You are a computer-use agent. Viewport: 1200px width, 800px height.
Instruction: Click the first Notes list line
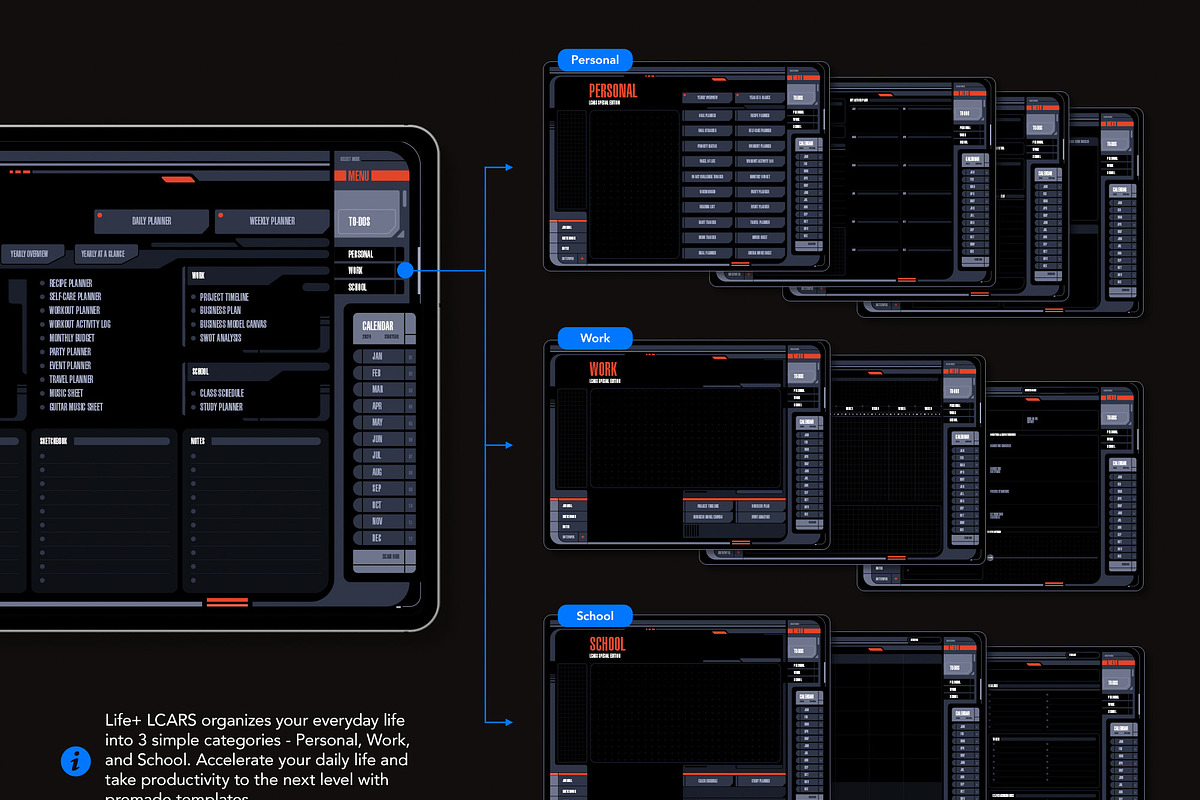pyautogui.click(x=256, y=455)
